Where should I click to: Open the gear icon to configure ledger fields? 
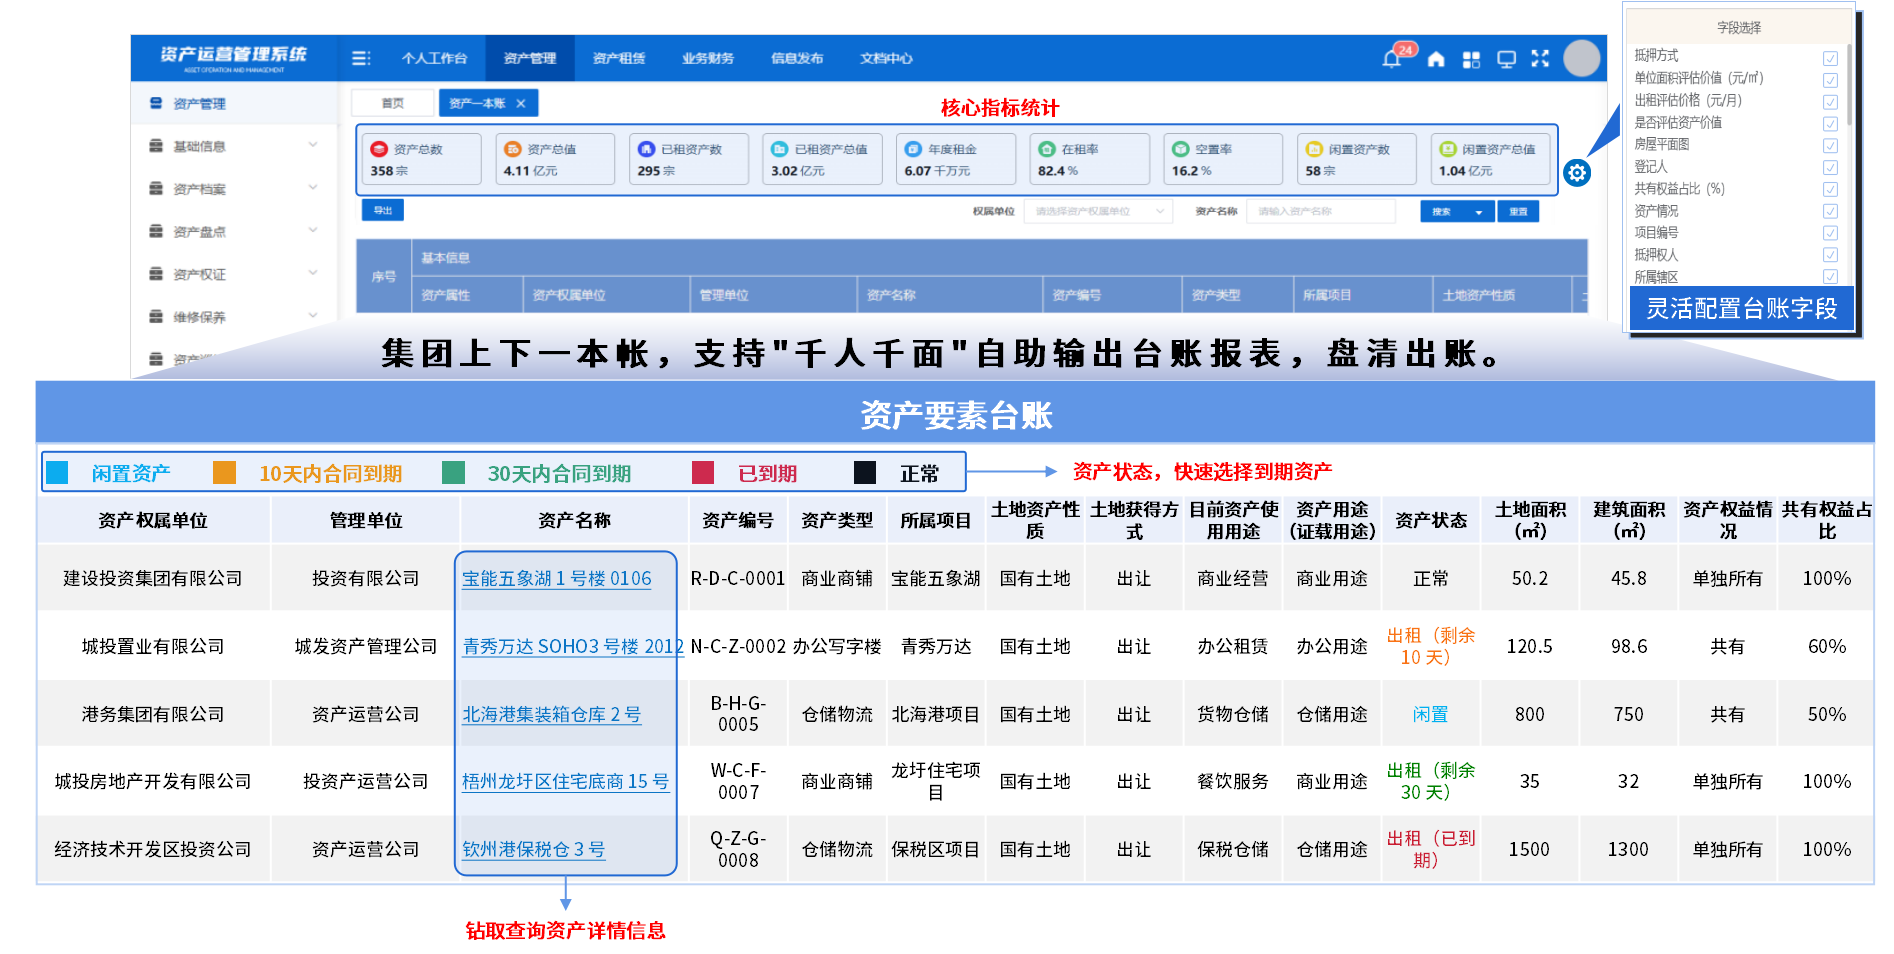[1578, 172]
